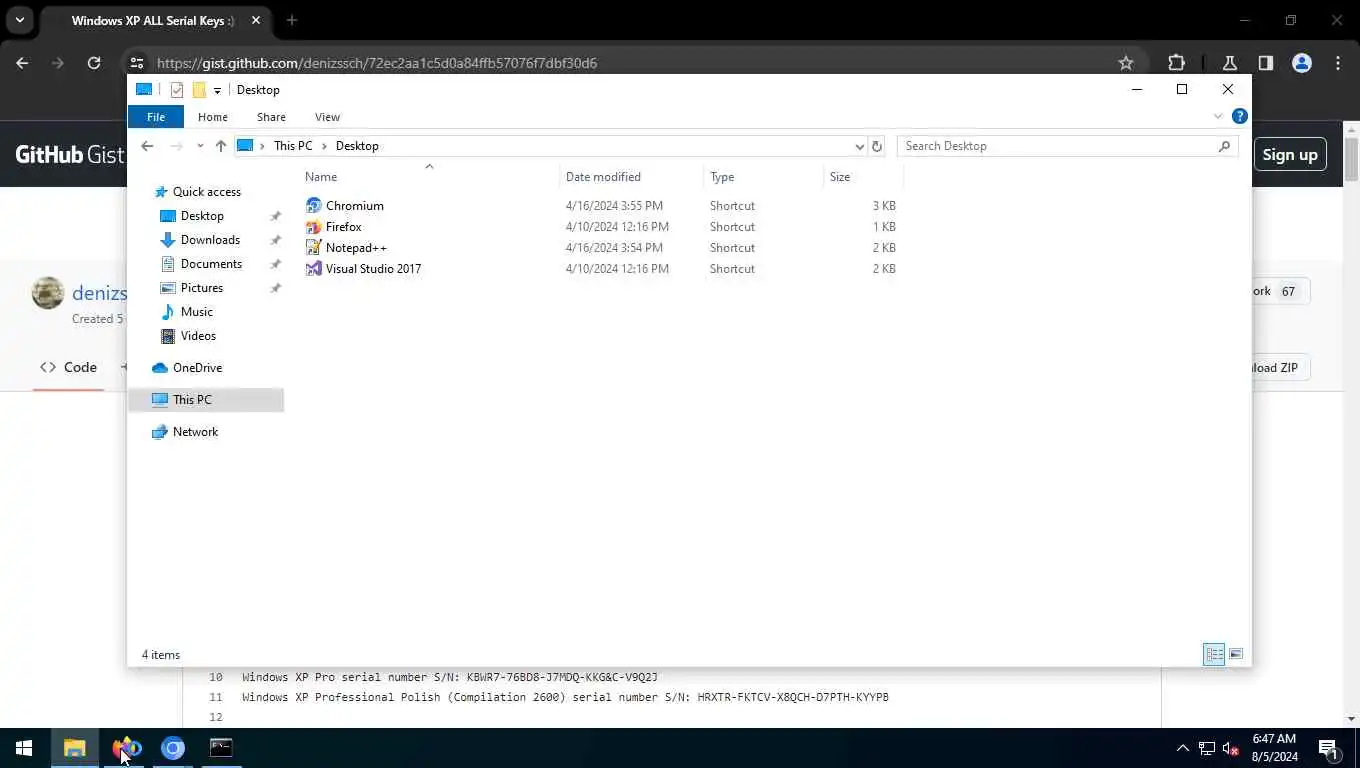The image size is (1360, 768).
Task: Open the recent locations dropdown arrow
Action: pos(200,146)
